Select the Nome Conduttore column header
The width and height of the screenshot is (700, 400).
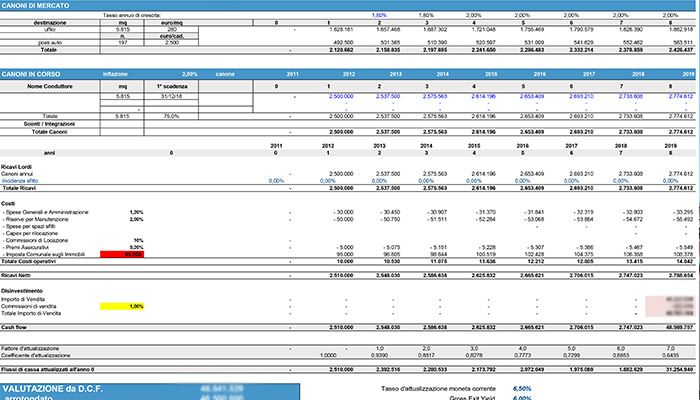pos(50,87)
